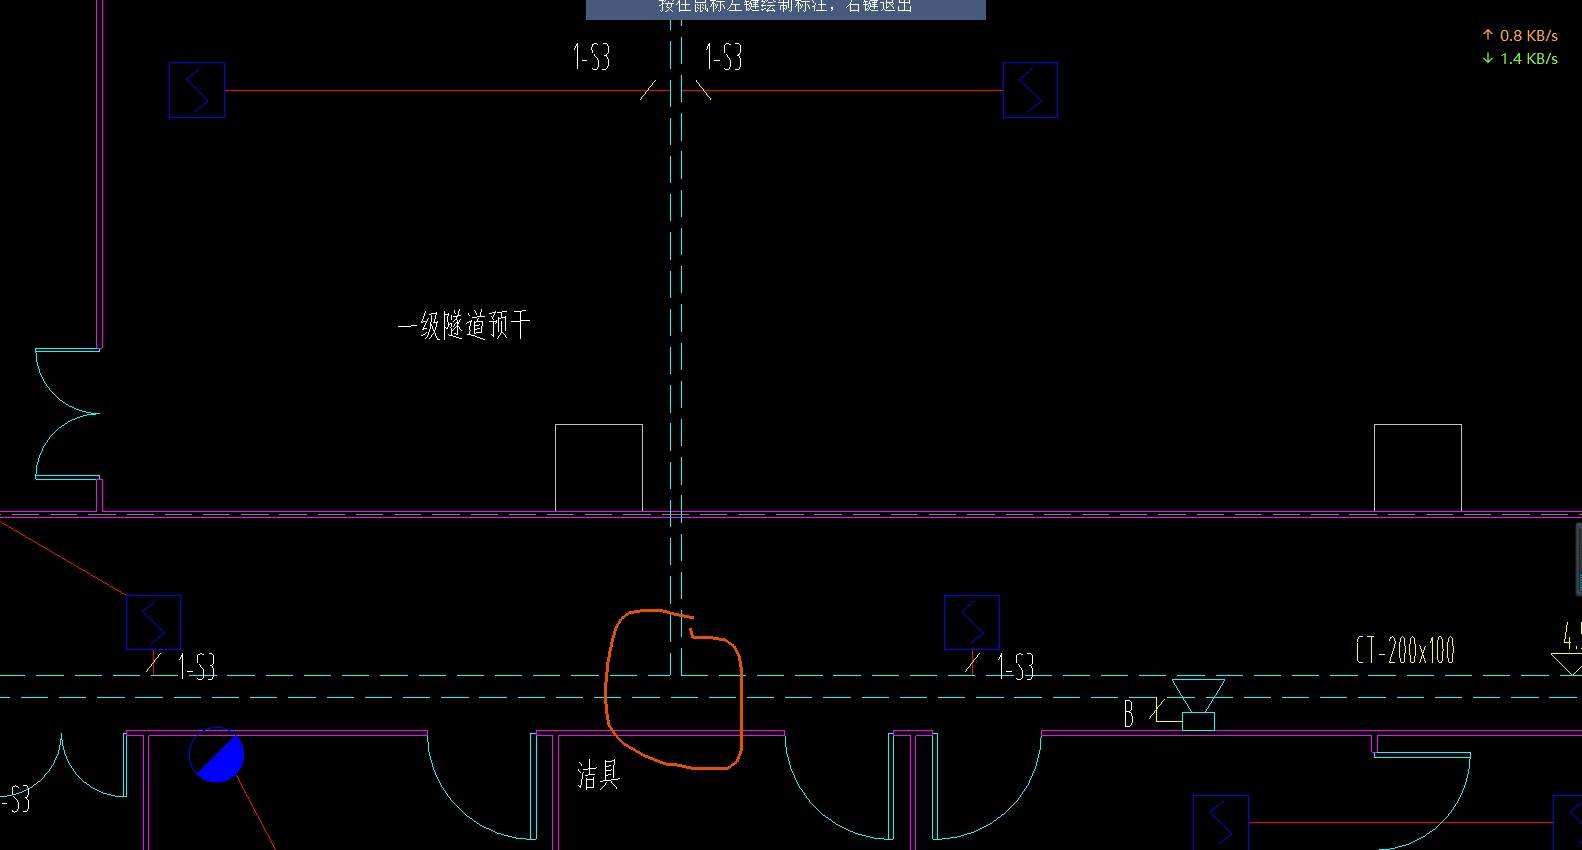Click the letter B label beside the yellow tick

[1129, 713]
